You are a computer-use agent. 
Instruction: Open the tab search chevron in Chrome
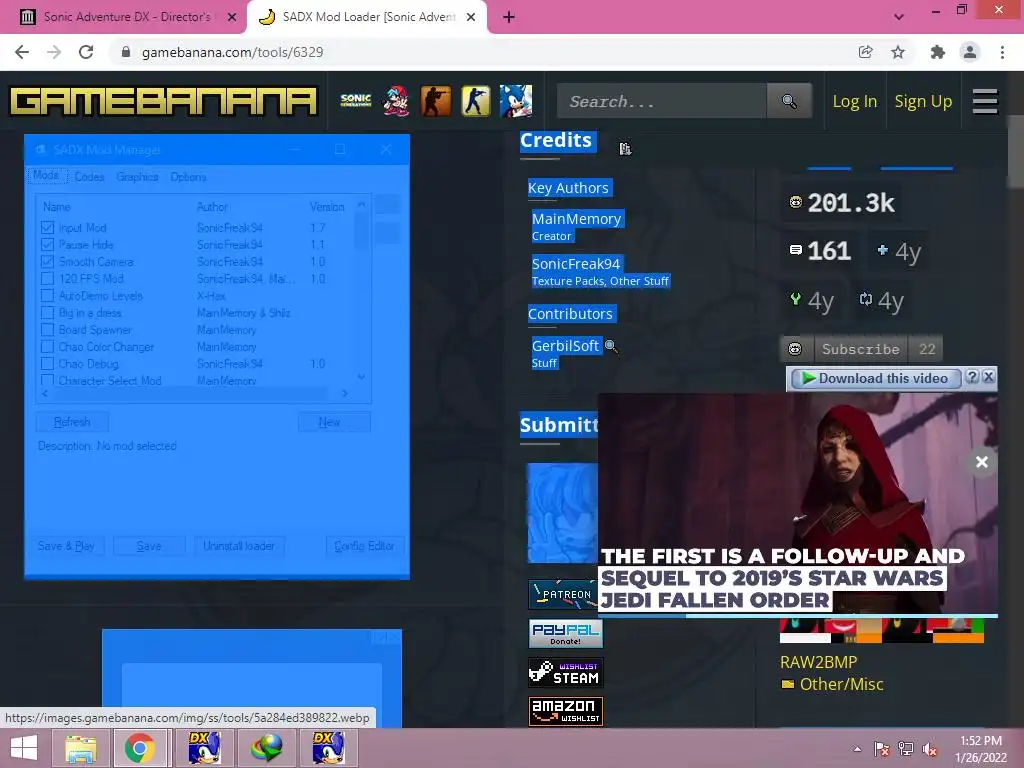[899, 17]
